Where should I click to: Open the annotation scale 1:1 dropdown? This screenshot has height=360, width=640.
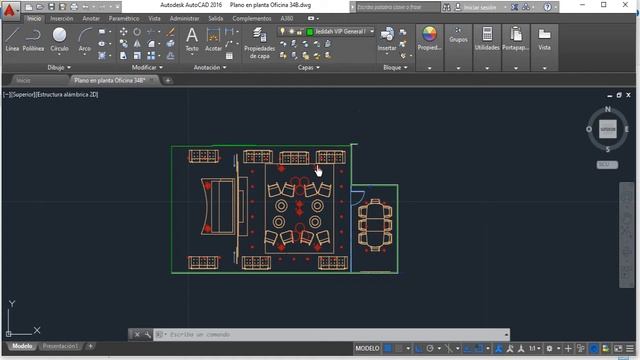click(535, 348)
